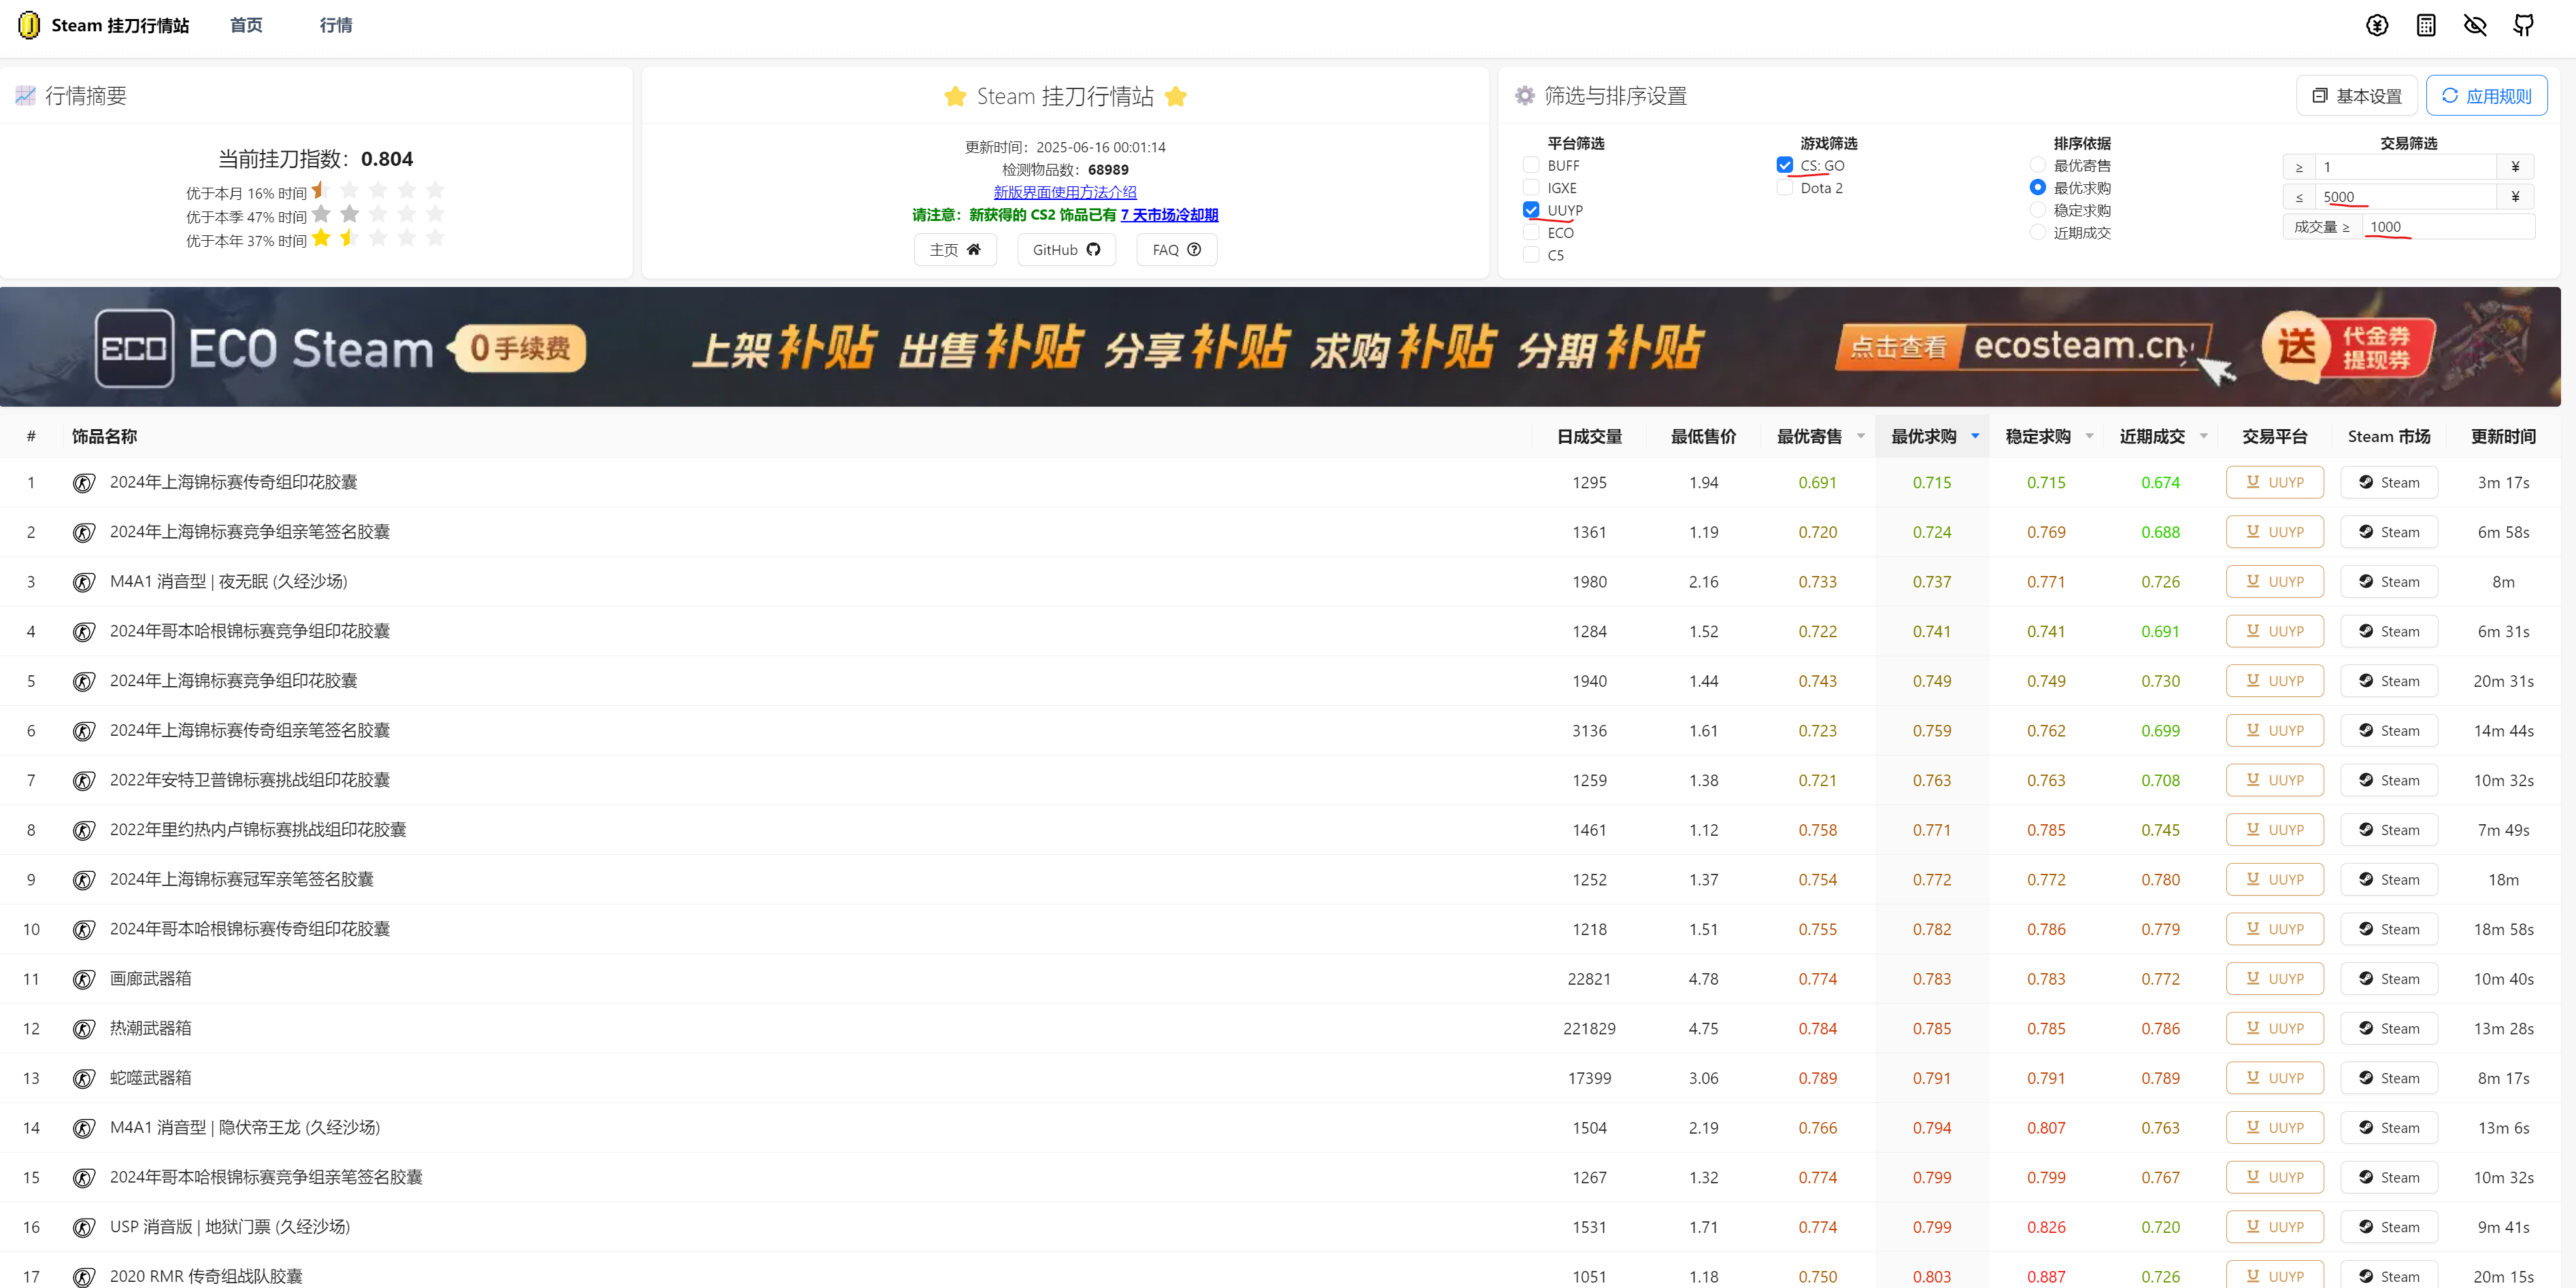Open UUYP button for 2024年上海锦标赛竞争组印花胶囊
The width and height of the screenshot is (2576, 1288).
[x=2274, y=681]
